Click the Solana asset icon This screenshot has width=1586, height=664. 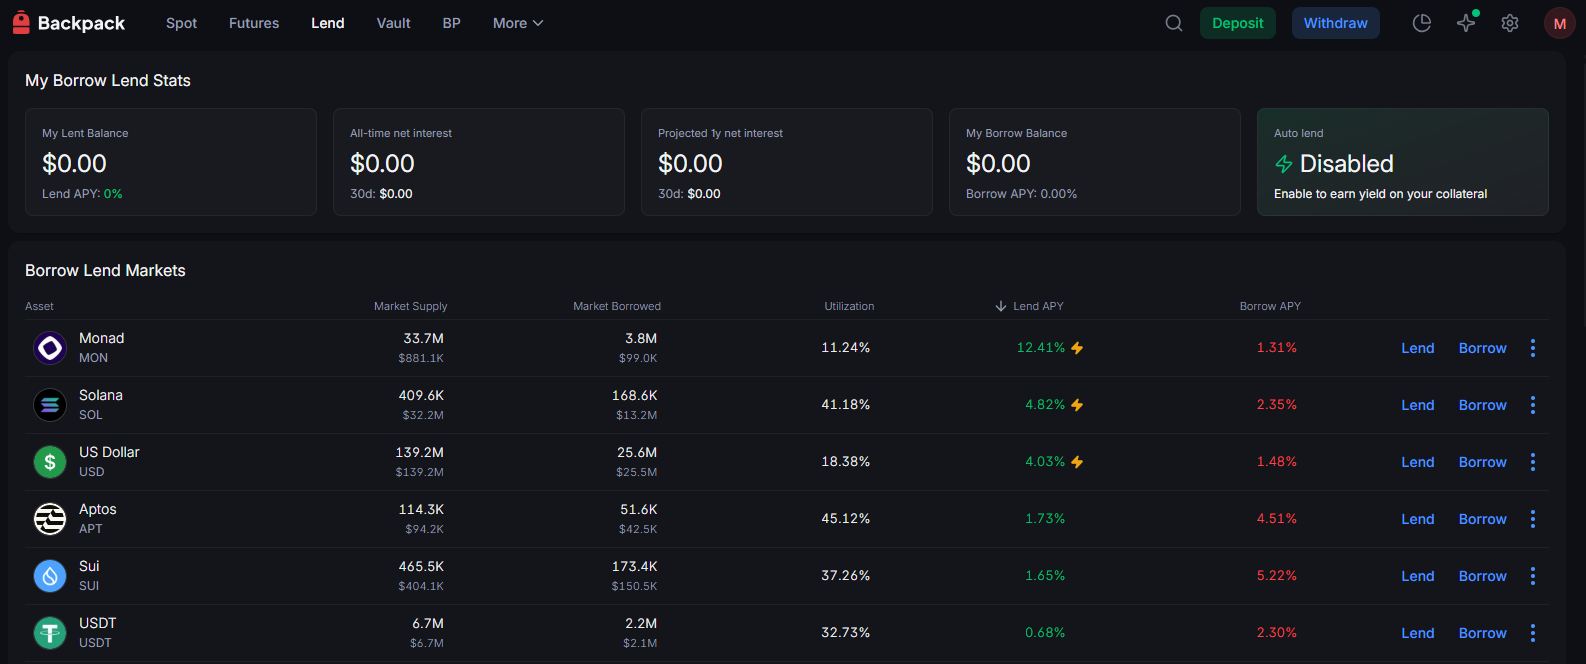[50, 405]
